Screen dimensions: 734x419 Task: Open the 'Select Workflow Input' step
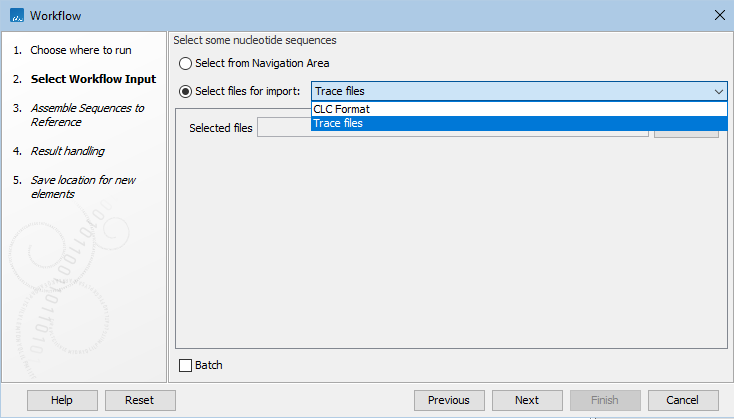(x=93, y=79)
